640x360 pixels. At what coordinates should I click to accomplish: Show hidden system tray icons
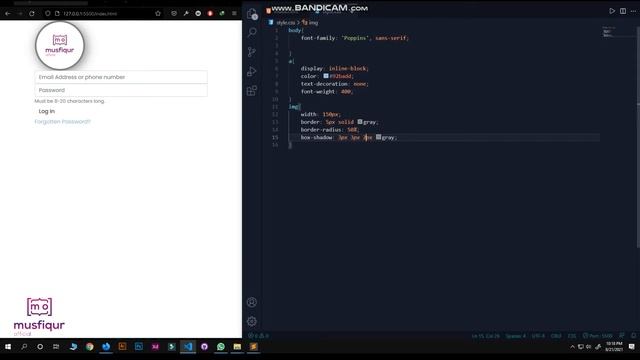pos(572,347)
